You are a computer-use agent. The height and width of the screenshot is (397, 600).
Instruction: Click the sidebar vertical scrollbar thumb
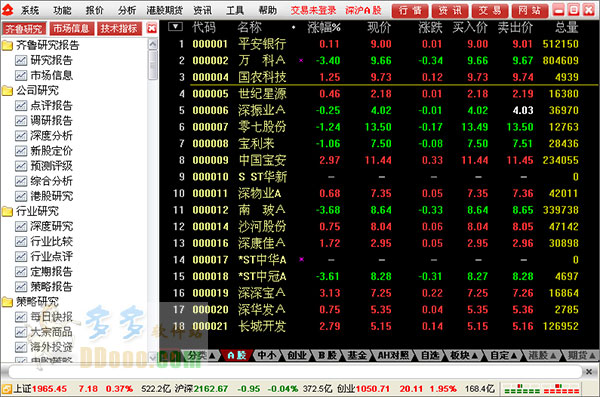(x=153, y=65)
